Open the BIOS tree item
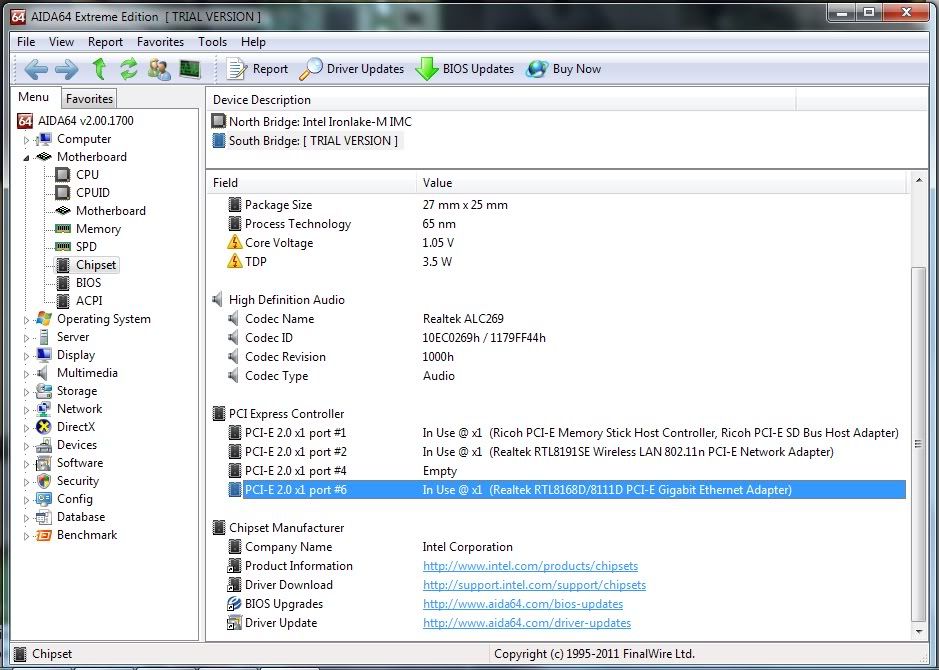Screen dimensions: 939x670 pos(88,283)
